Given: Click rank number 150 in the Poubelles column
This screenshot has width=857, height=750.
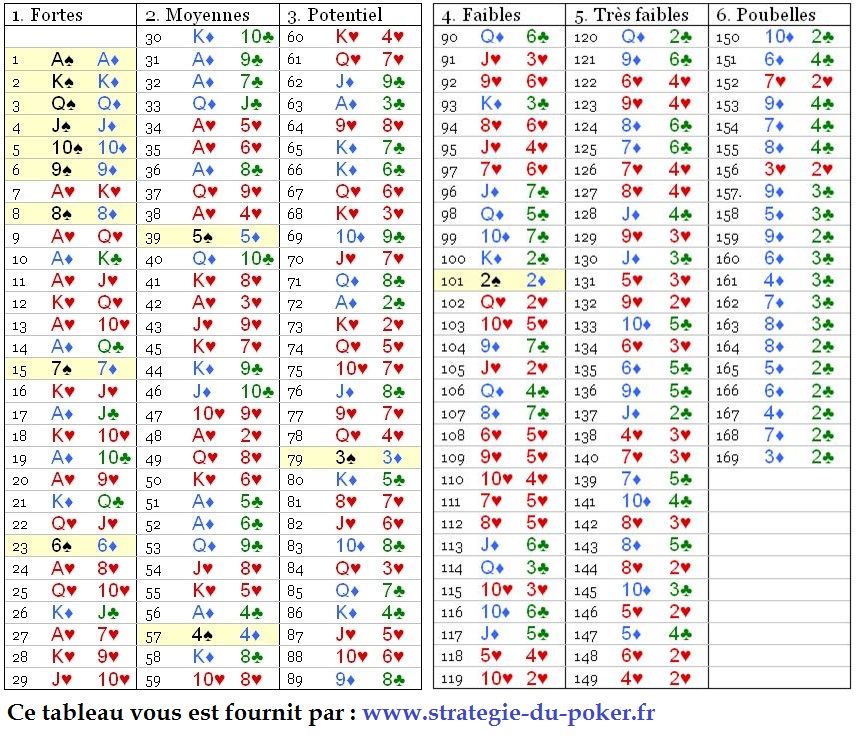Looking at the screenshot, I should click(727, 38).
